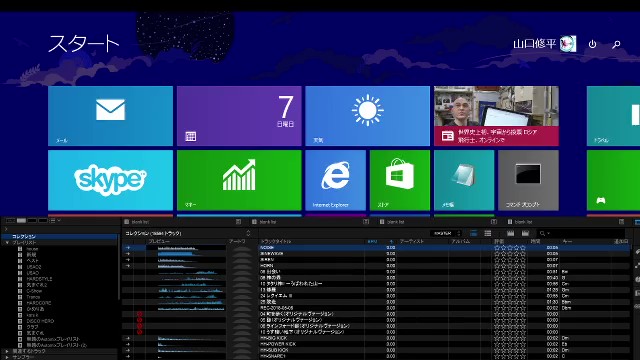Viewport: 640px width, 360px height.
Task: Open the USAO2 playlist
Action: (x=34, y=267)
